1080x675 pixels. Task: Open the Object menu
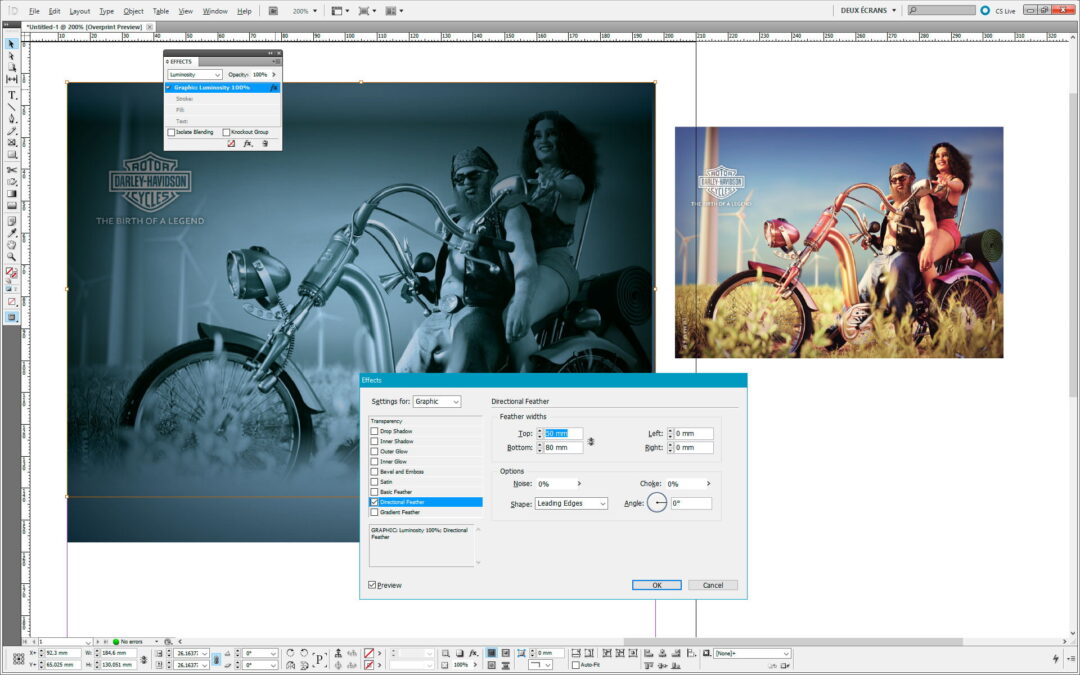(x=133, y=11)
